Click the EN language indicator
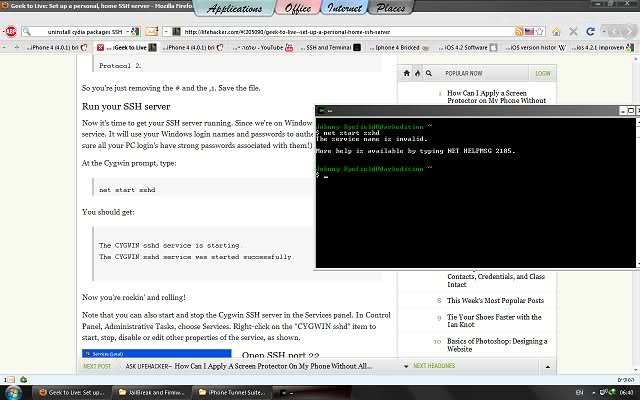The image size is (640, 400). tap(579, 393)
